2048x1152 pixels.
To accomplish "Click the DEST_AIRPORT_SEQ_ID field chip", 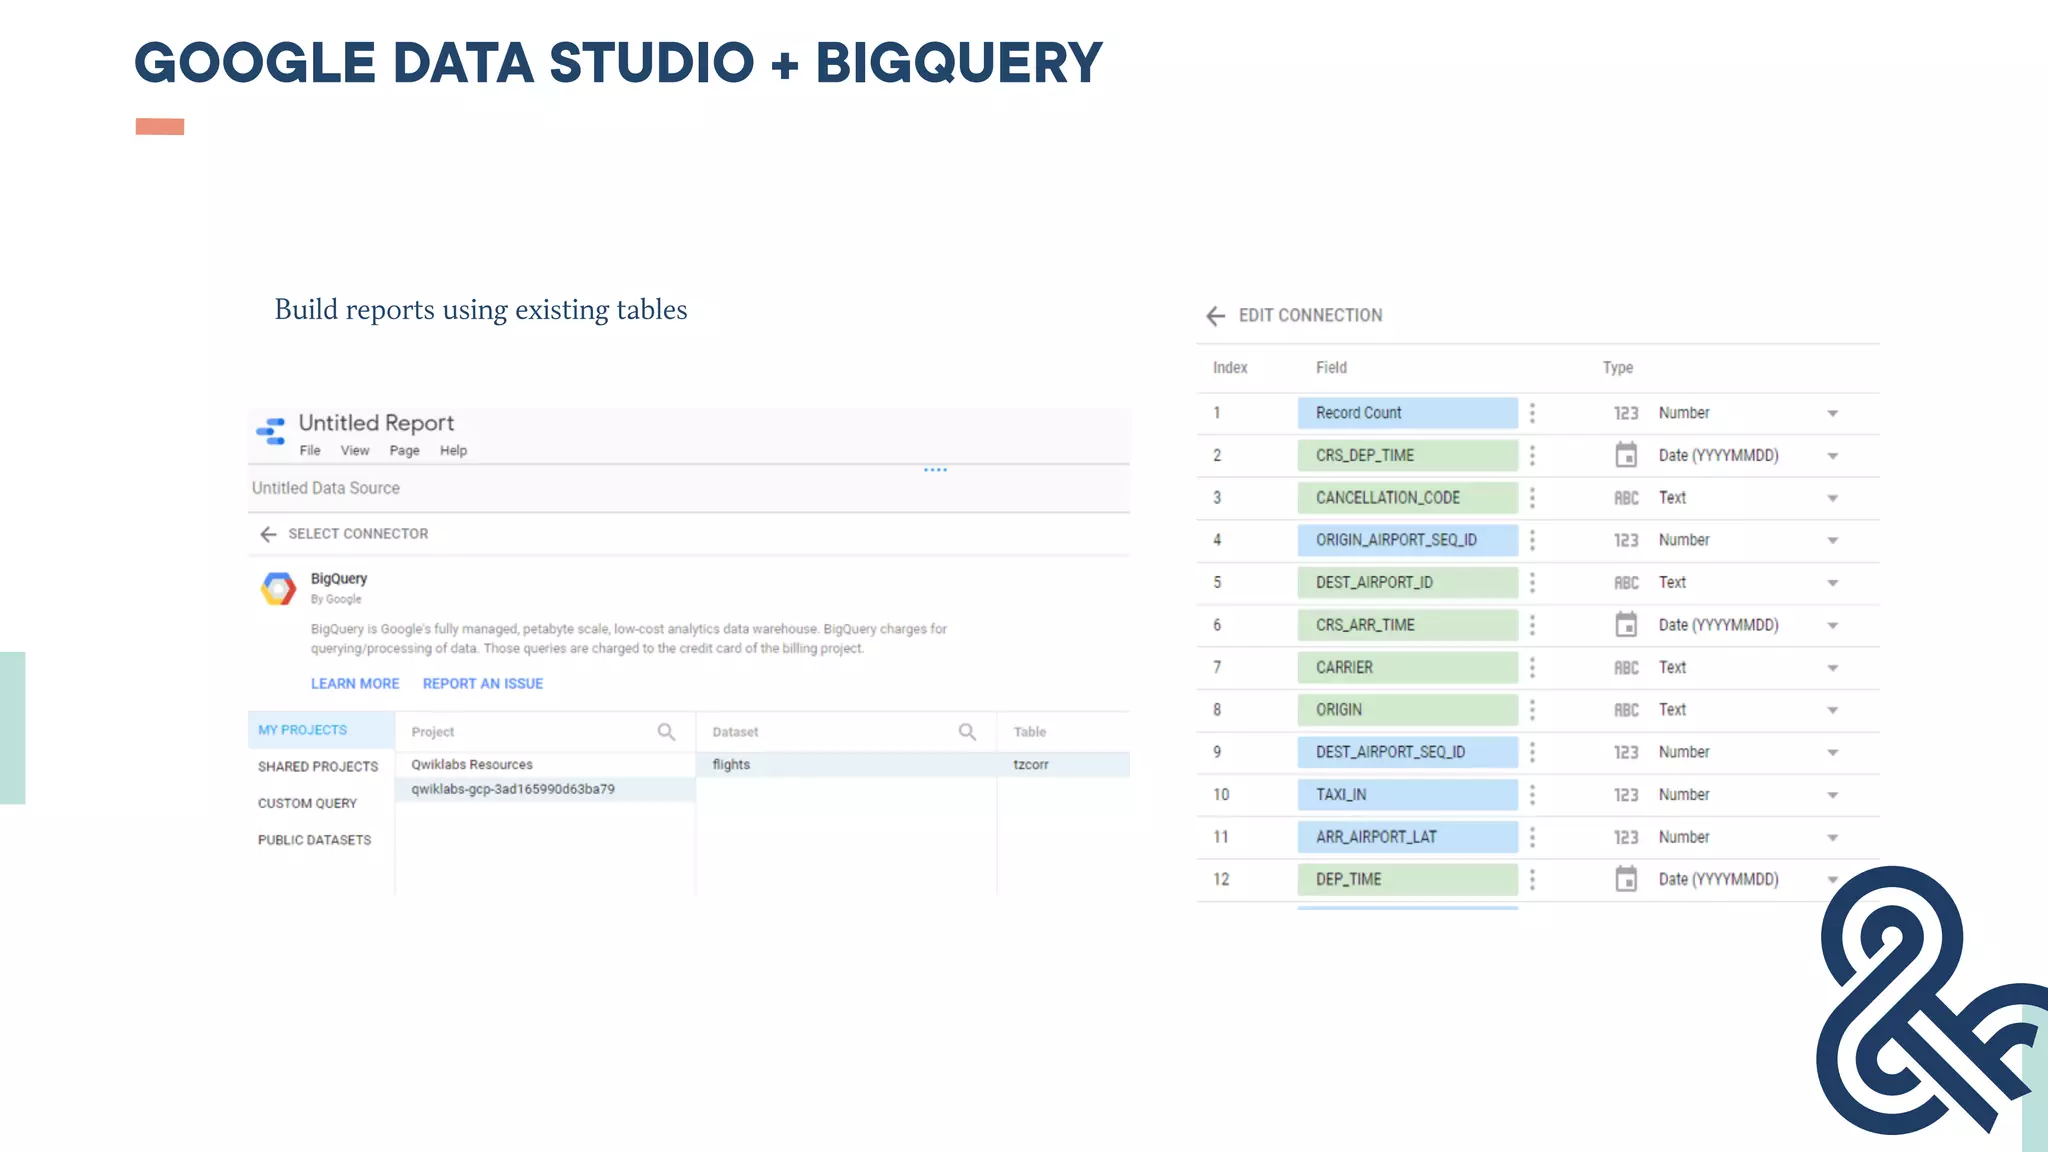I will point(1408,752).
